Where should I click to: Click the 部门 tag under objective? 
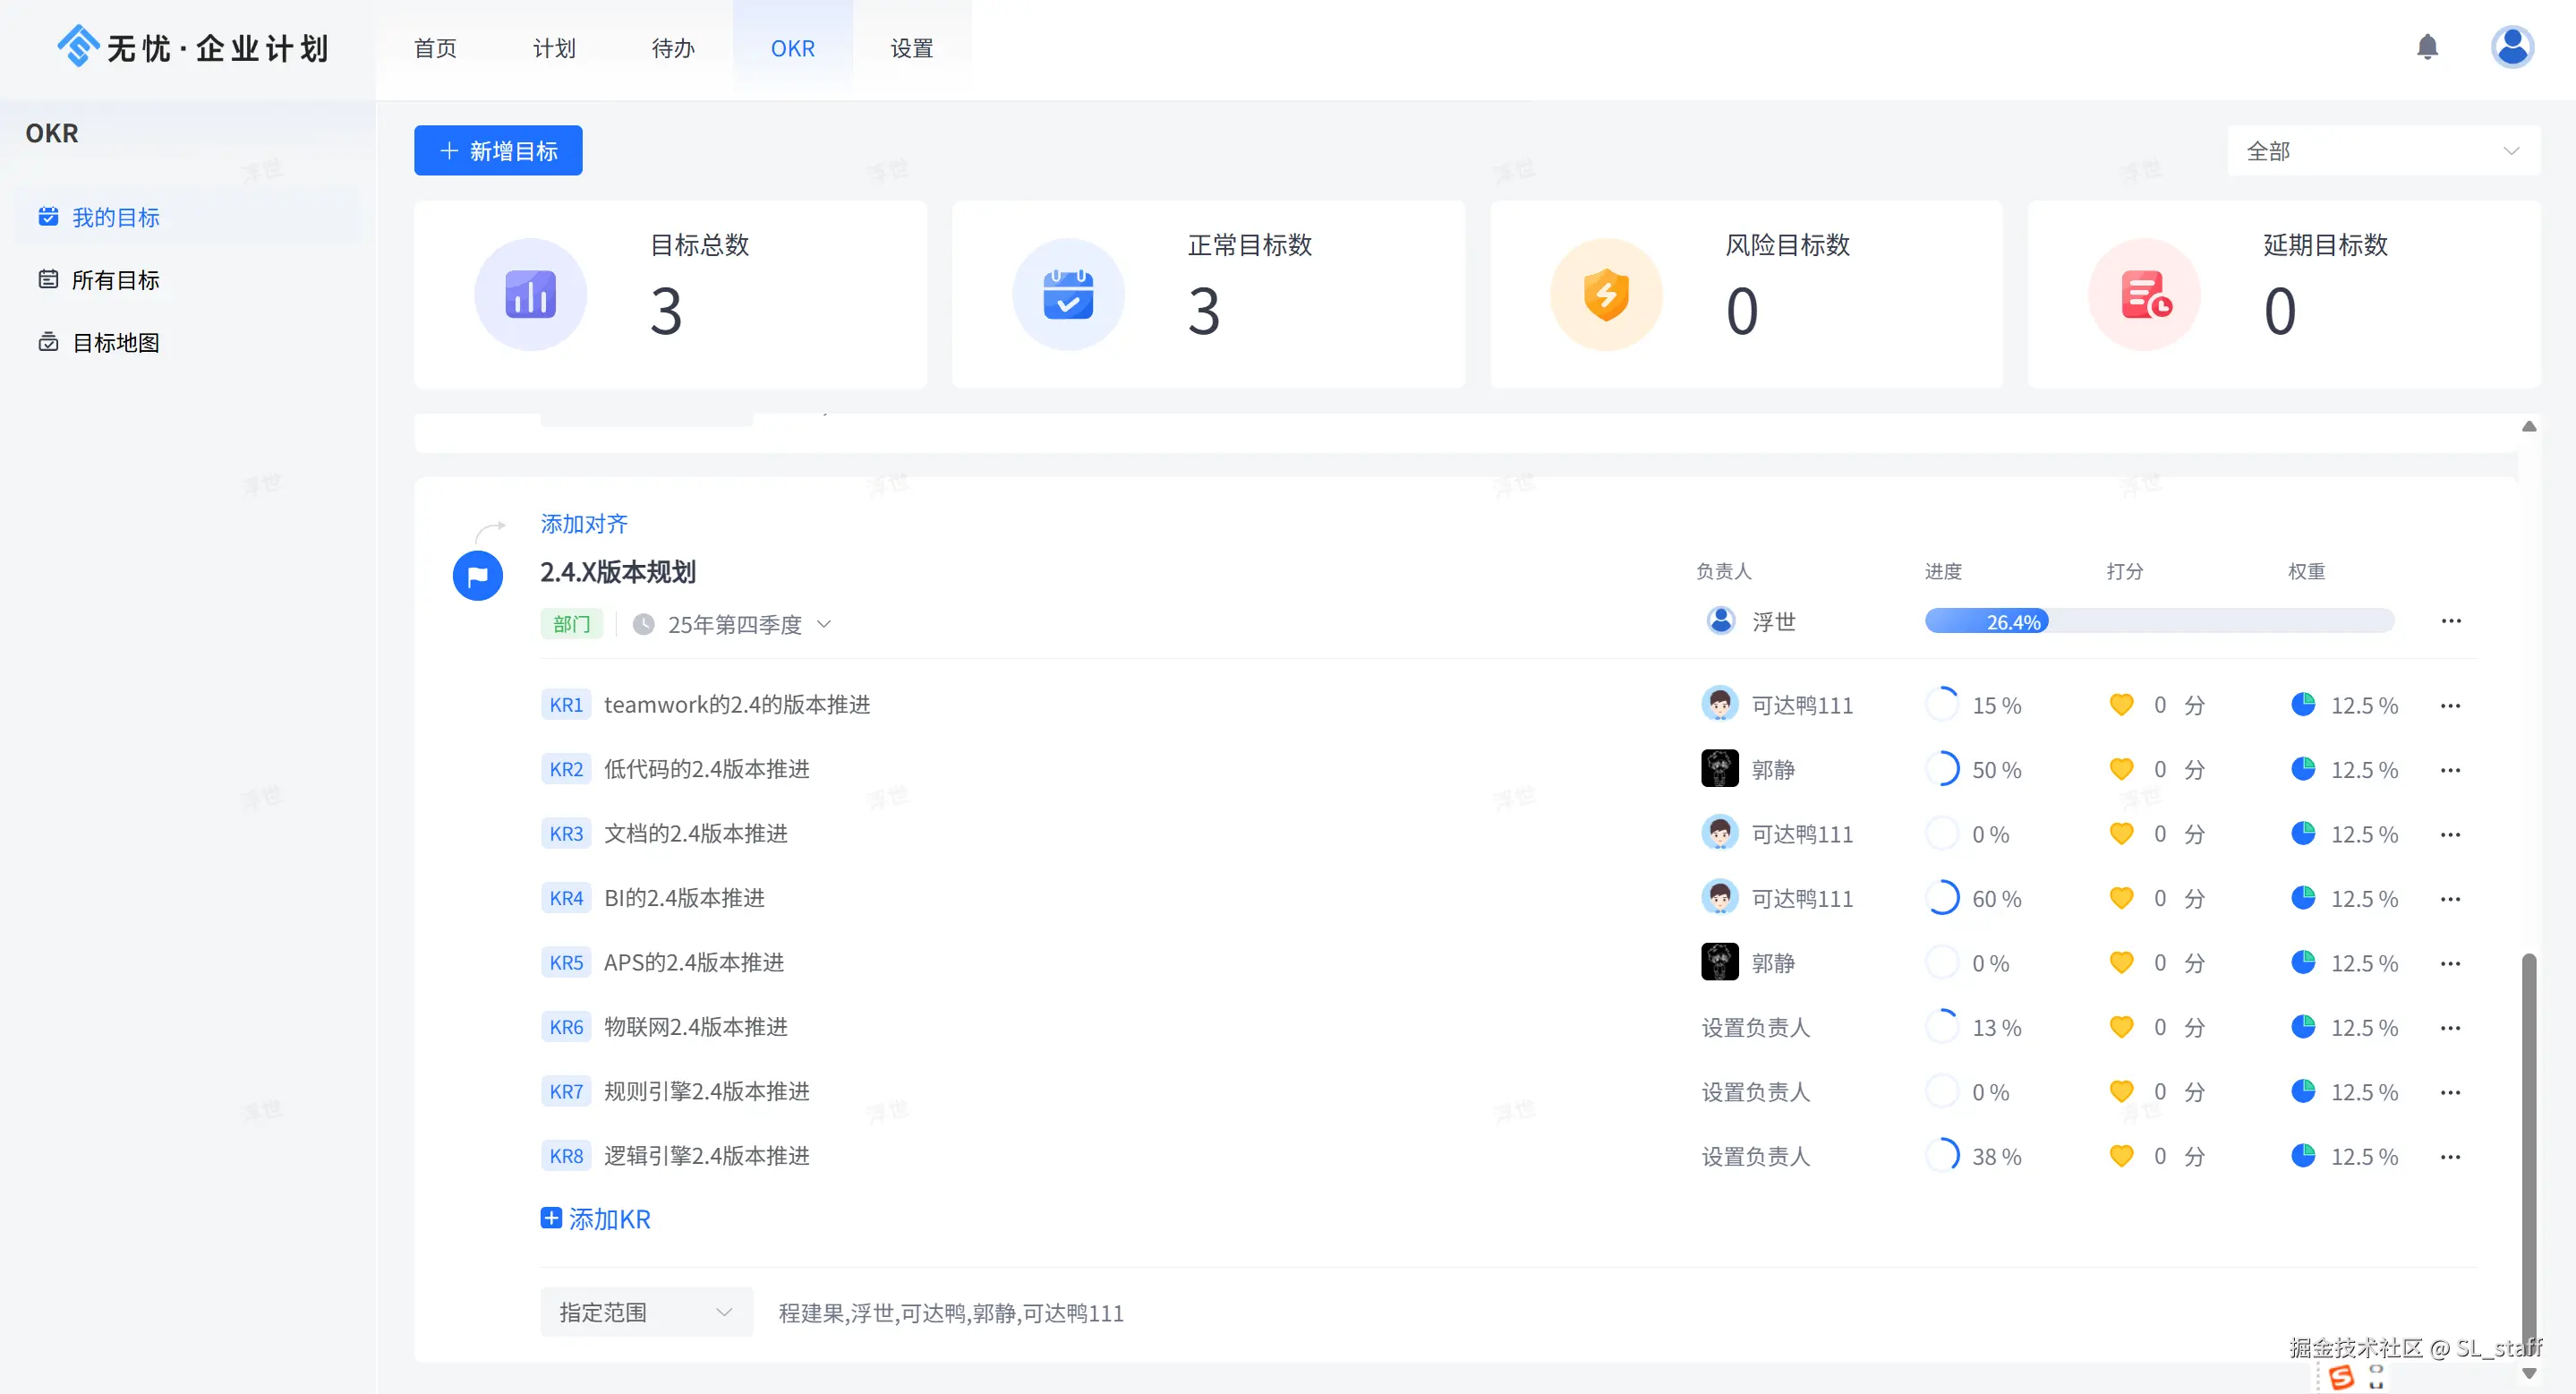572,625
